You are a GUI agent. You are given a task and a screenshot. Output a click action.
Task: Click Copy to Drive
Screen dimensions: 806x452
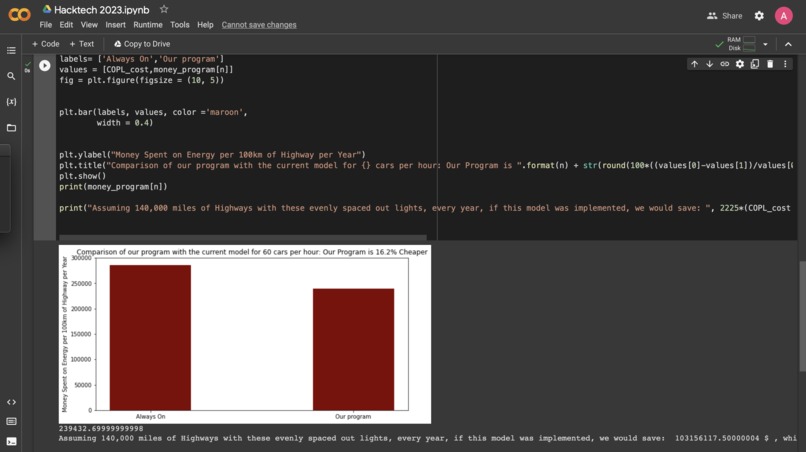point(142,44)
